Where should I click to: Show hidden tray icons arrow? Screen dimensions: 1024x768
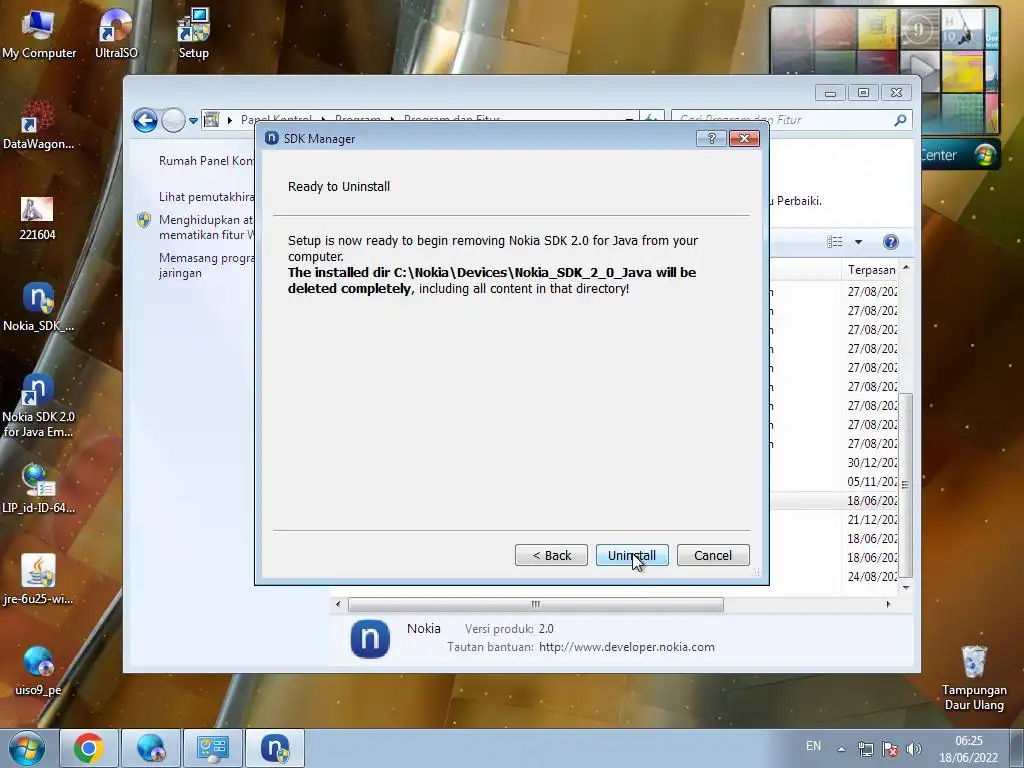click(842, 749)
